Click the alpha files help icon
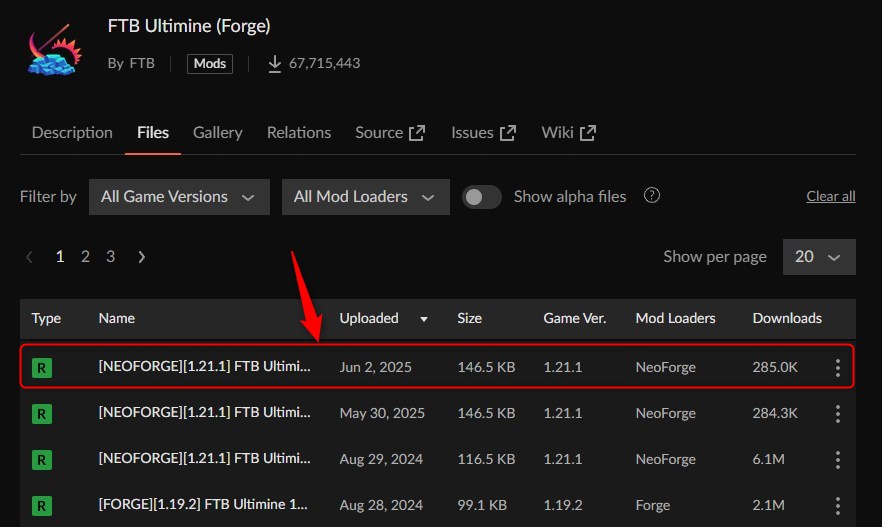Image resolution: width=882 pixels, height=527 pixels. pyautogui.click(x=652, y=196)
